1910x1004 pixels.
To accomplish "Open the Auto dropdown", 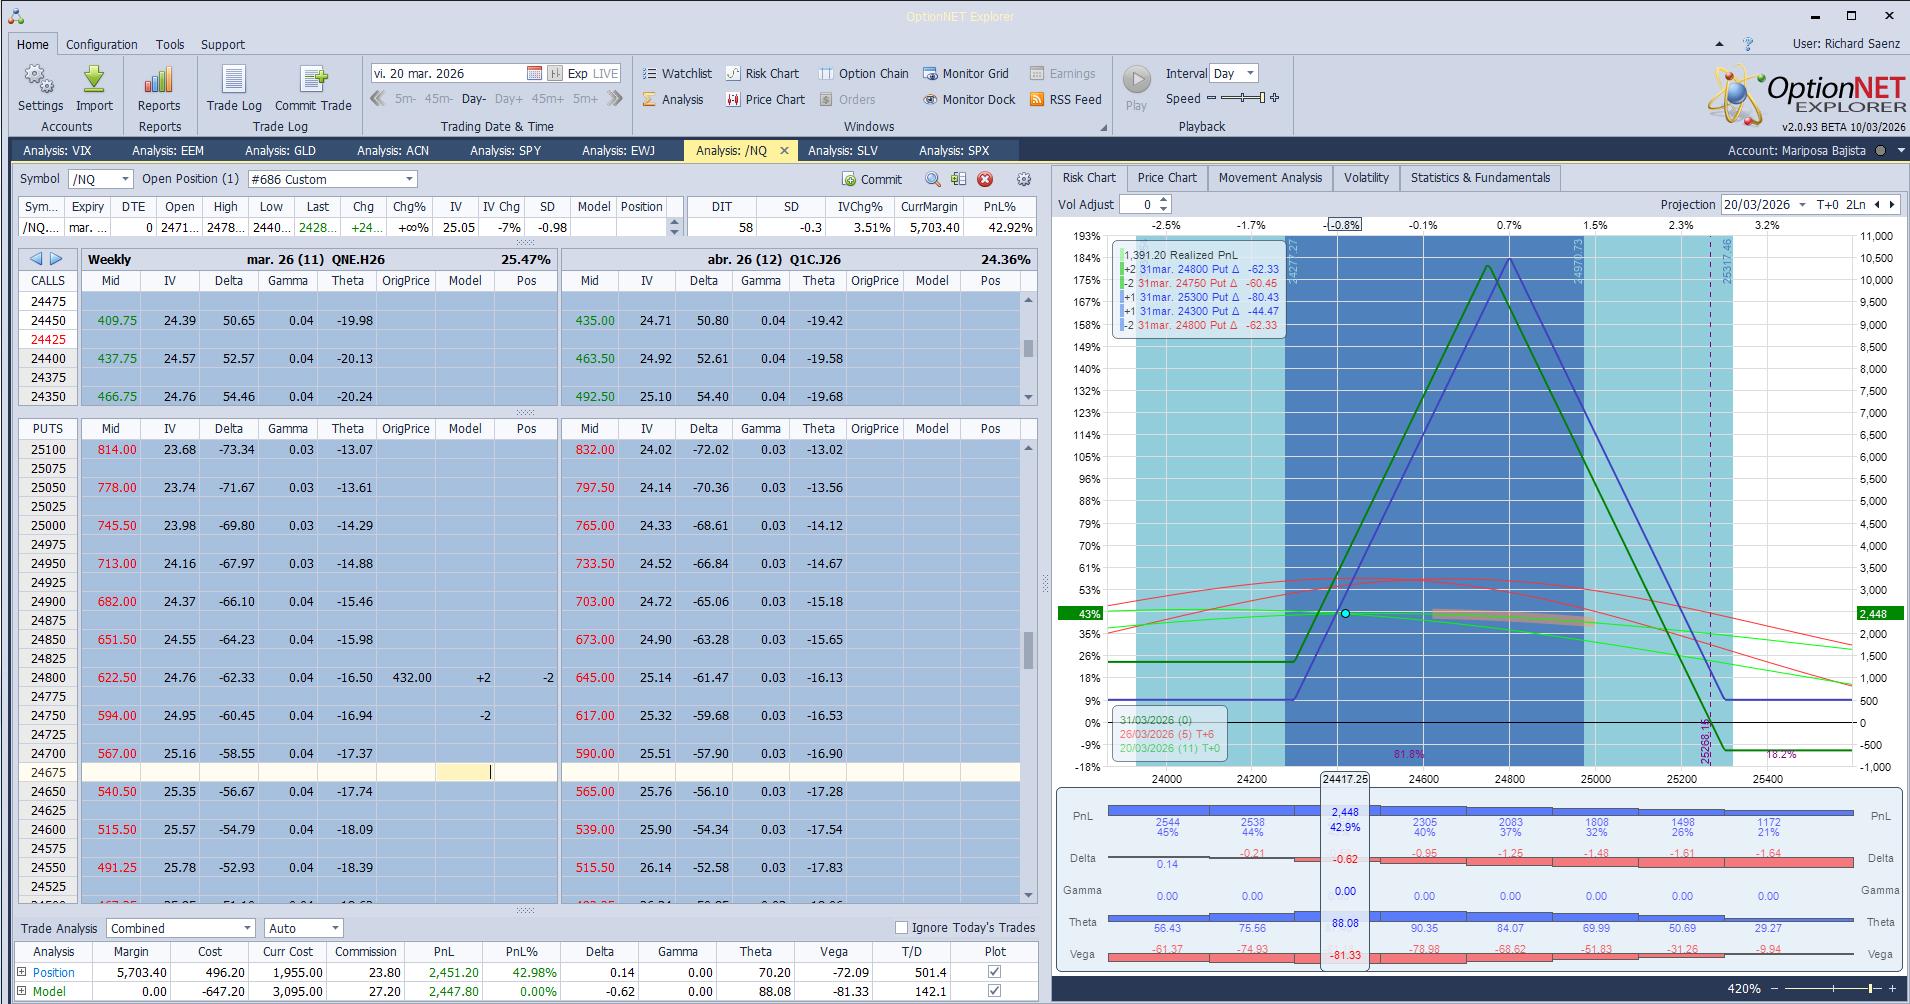I will 335,928.
